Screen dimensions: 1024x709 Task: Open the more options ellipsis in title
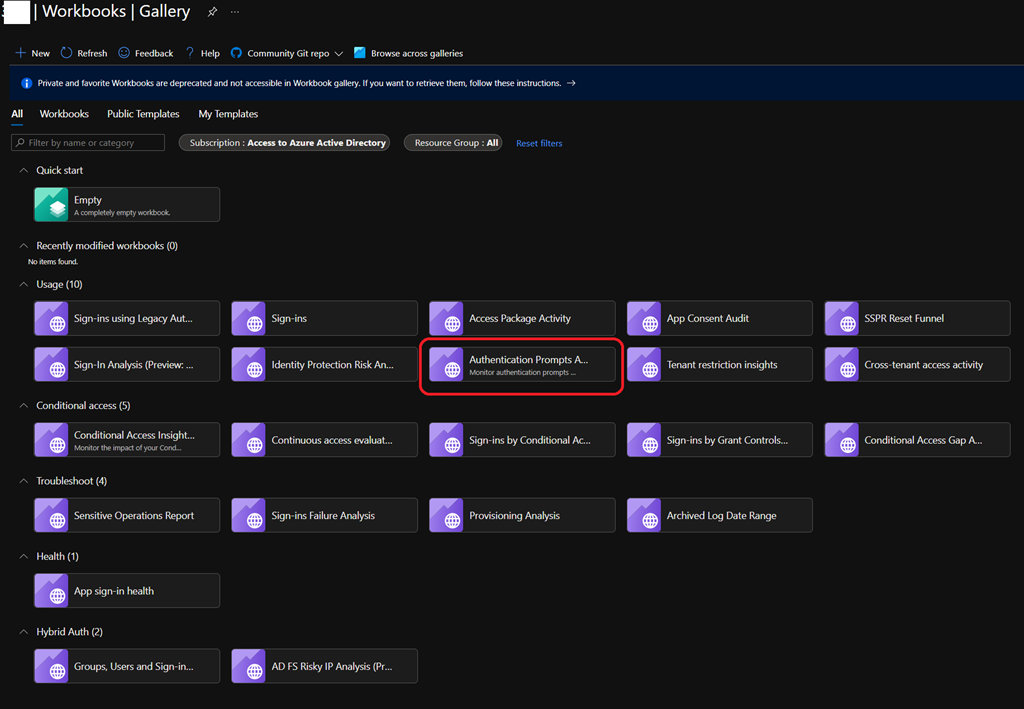[x=235, y=12]
